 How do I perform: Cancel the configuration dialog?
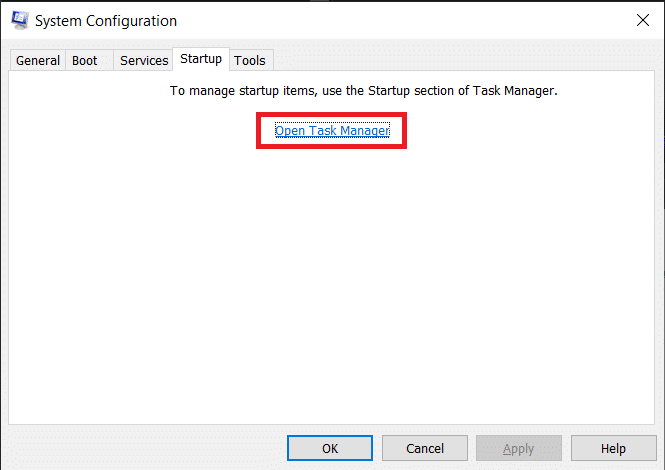pyautogui.click(x=426, y=449)
